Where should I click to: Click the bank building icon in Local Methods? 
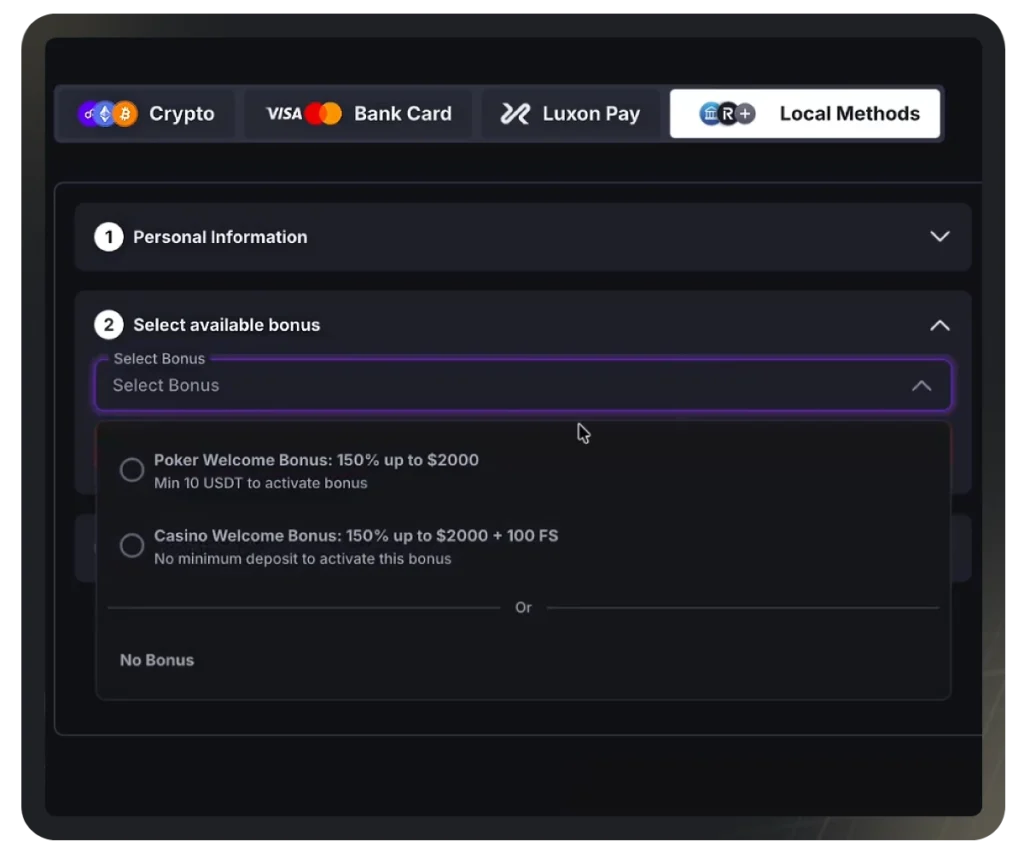click(x=710, y=114)
